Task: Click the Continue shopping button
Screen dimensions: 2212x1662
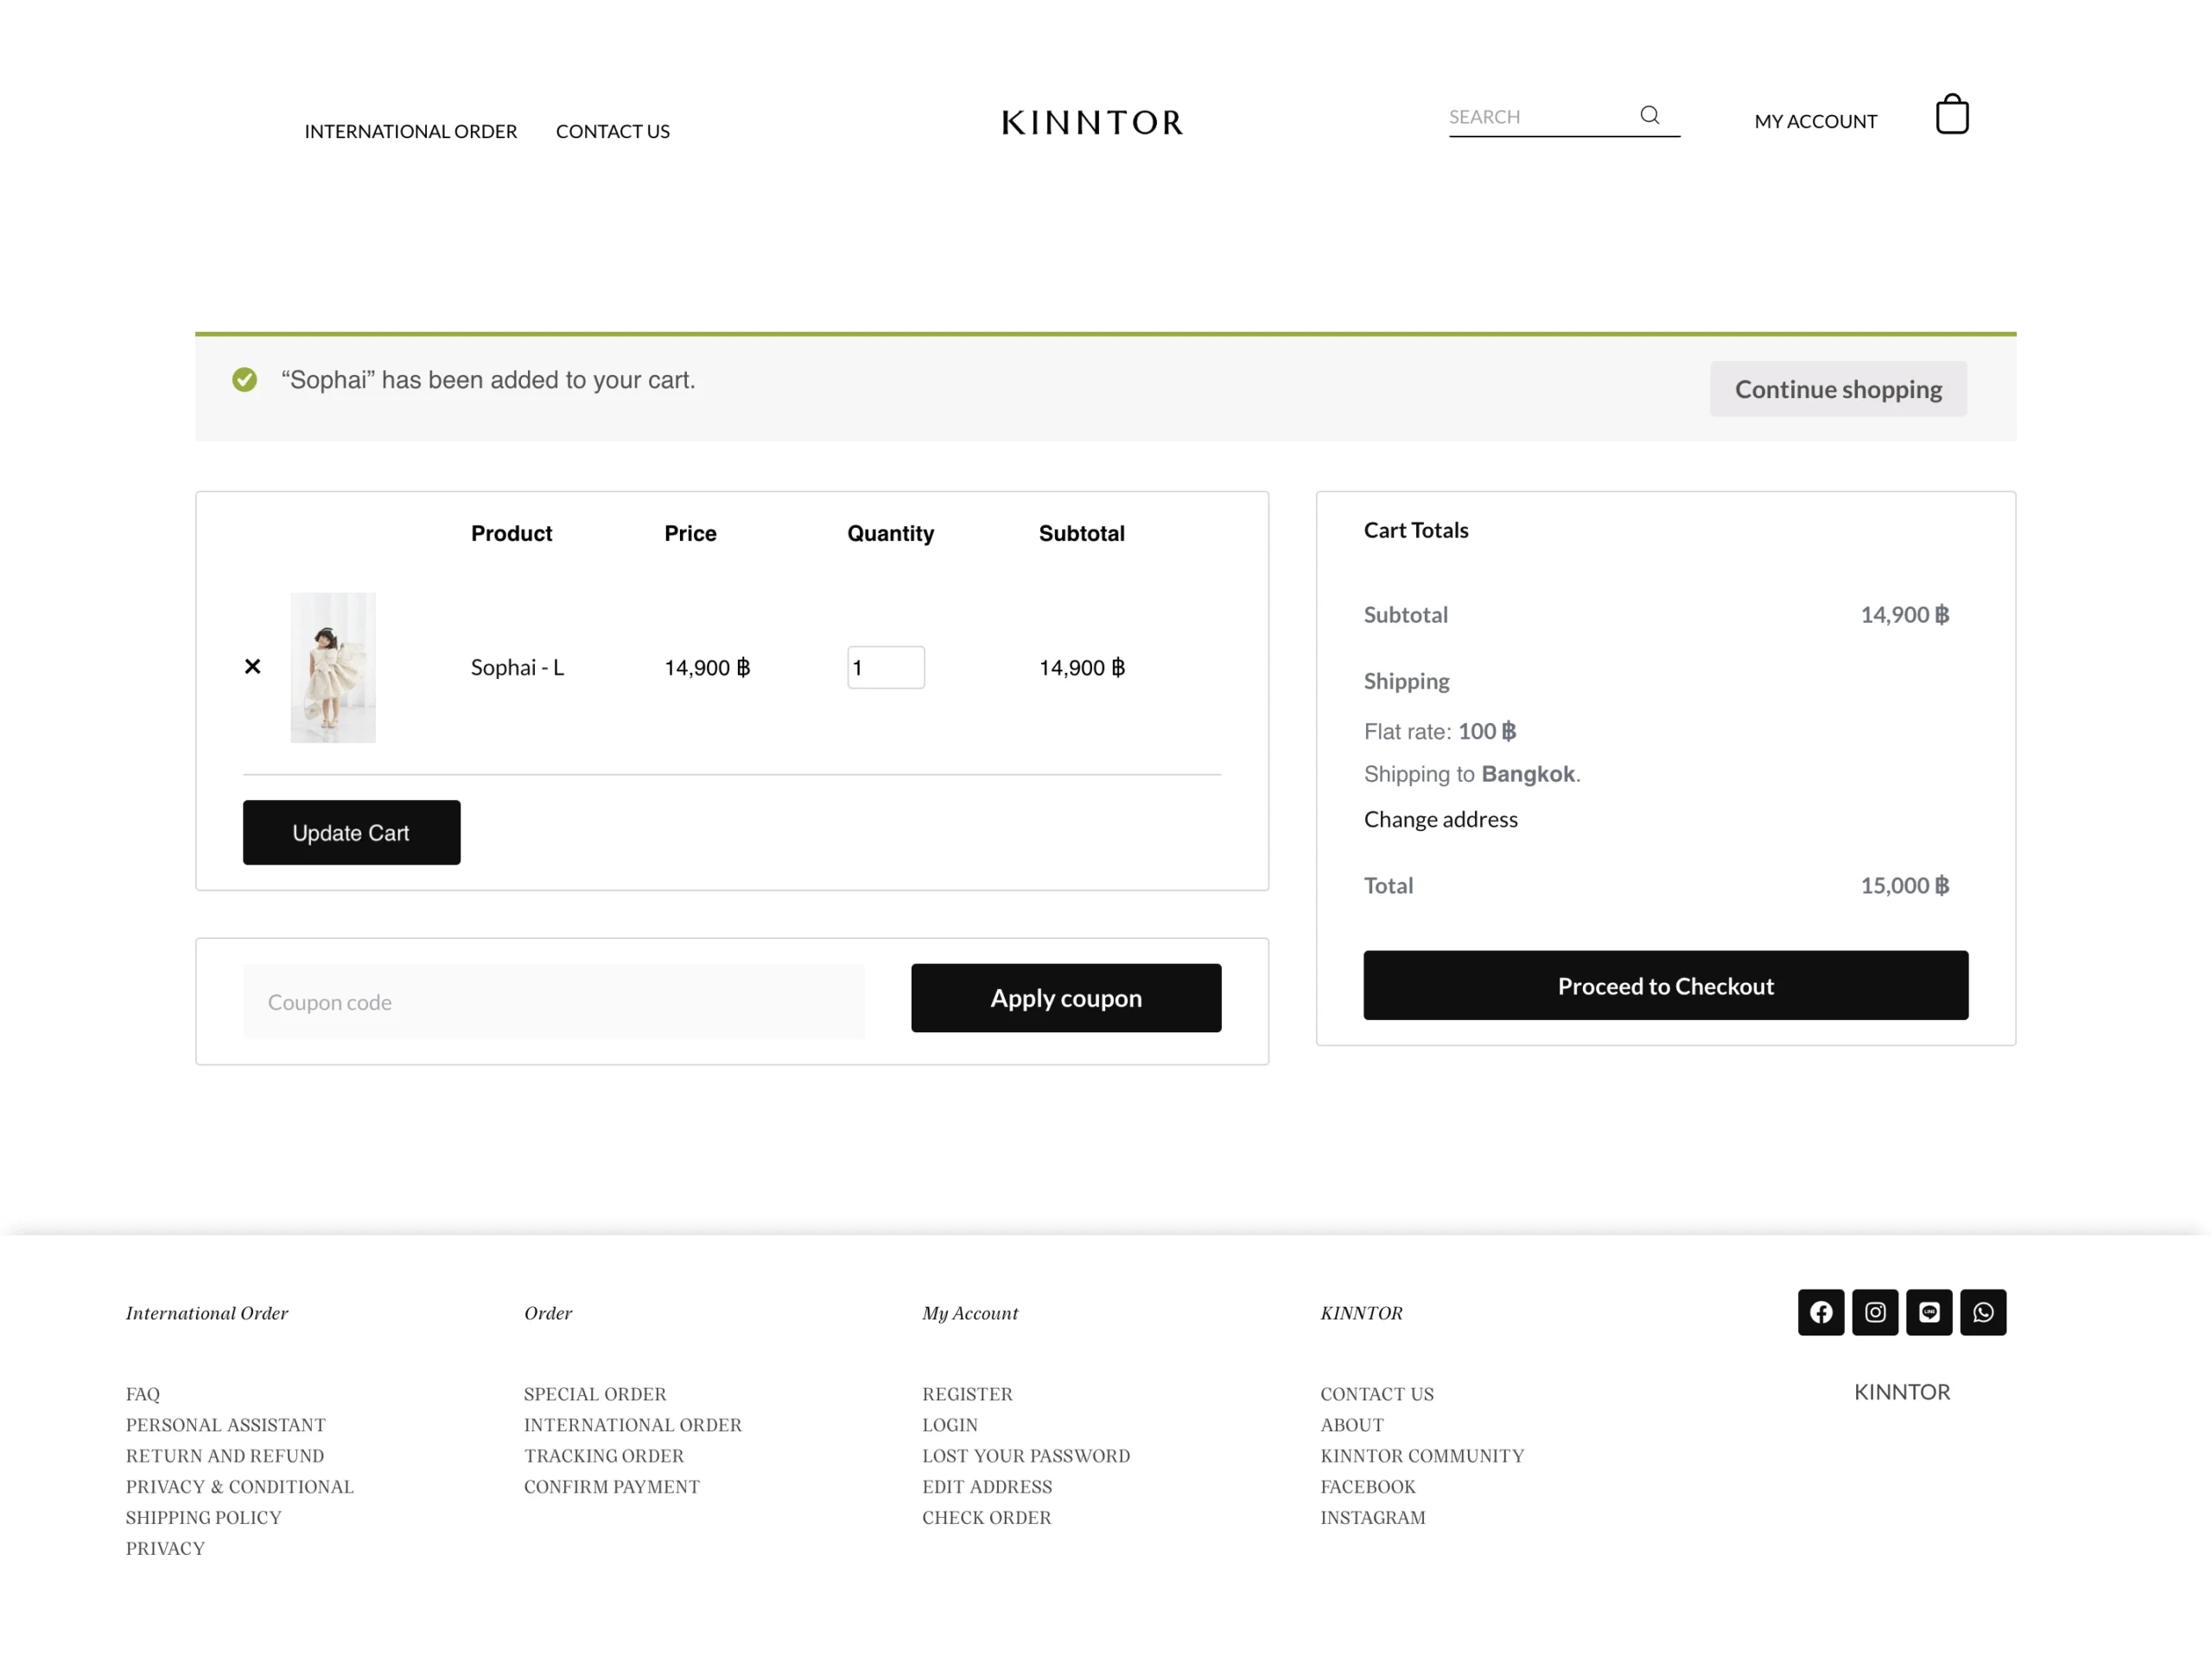Action: coord(1837,389)
